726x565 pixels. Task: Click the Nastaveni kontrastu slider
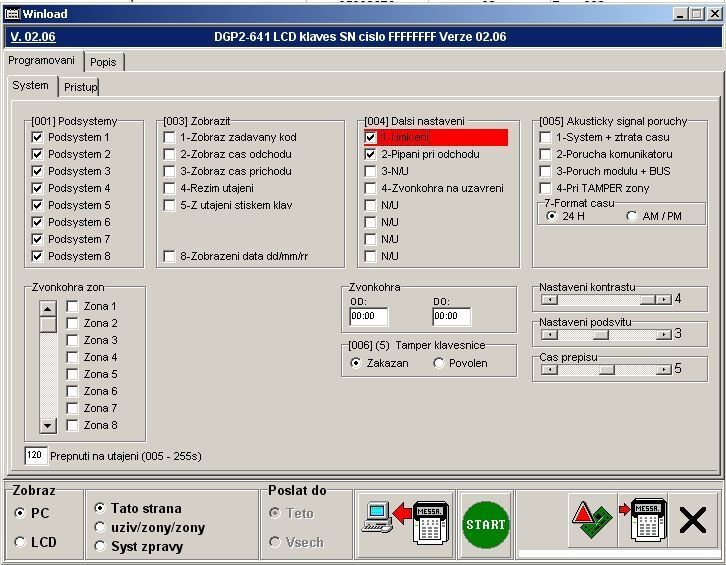(x=605, y=299)
